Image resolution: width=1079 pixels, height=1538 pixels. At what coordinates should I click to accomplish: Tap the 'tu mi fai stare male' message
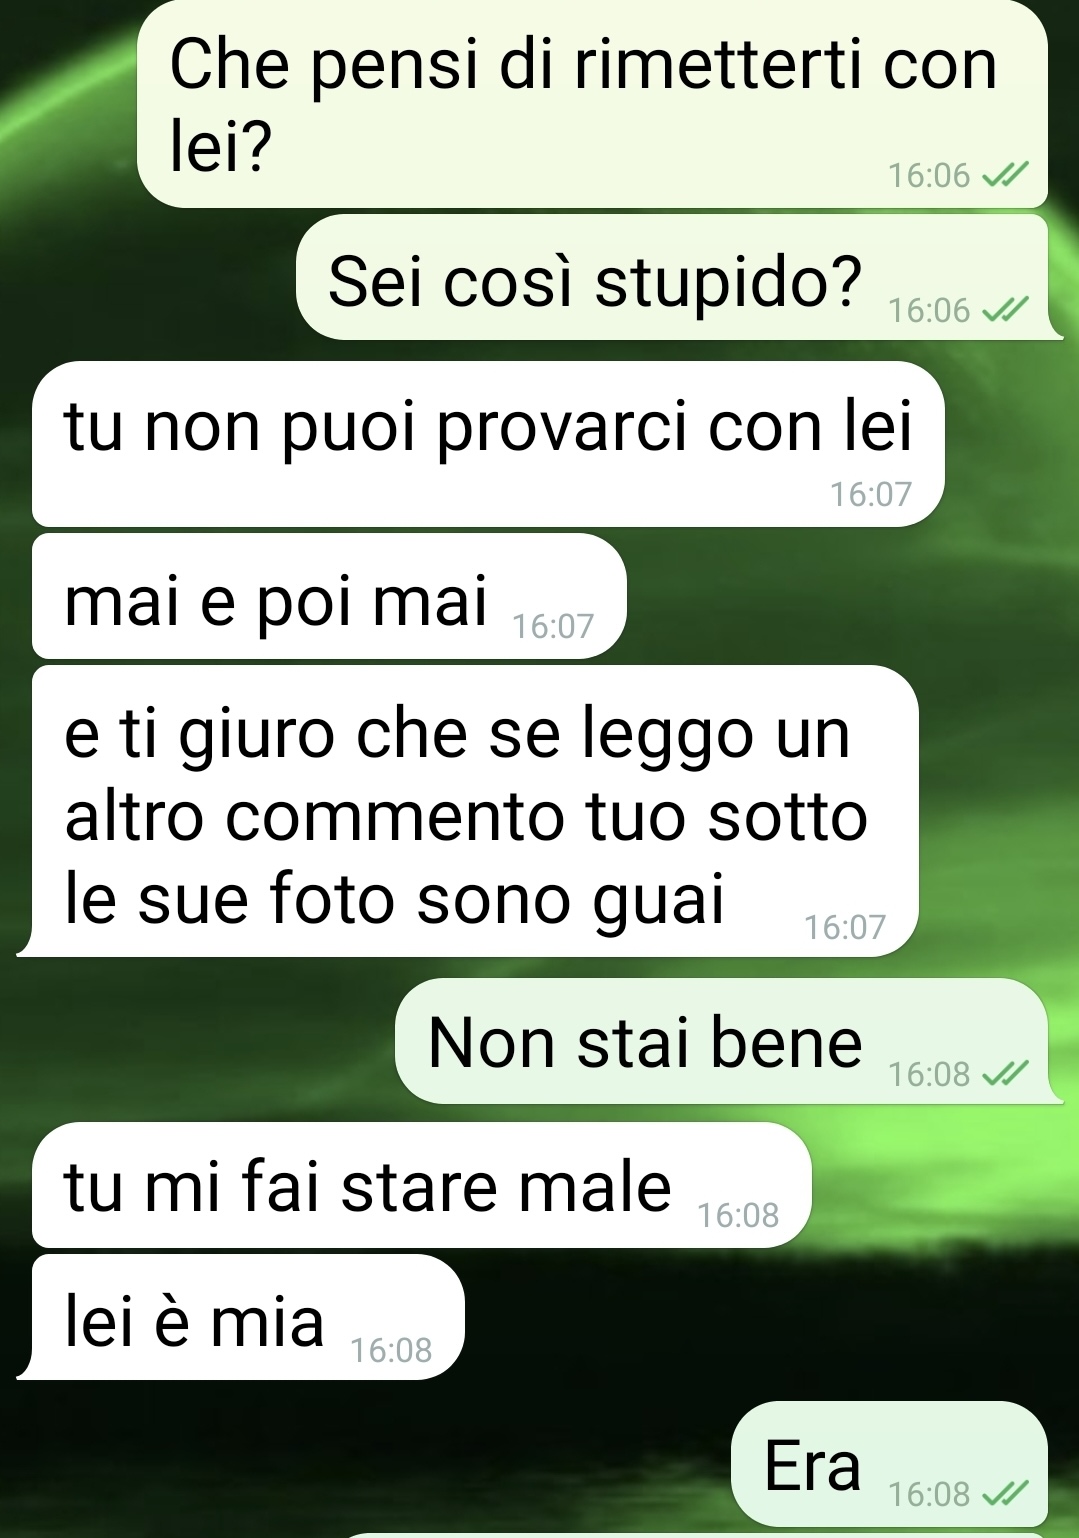pos(421,1185)
